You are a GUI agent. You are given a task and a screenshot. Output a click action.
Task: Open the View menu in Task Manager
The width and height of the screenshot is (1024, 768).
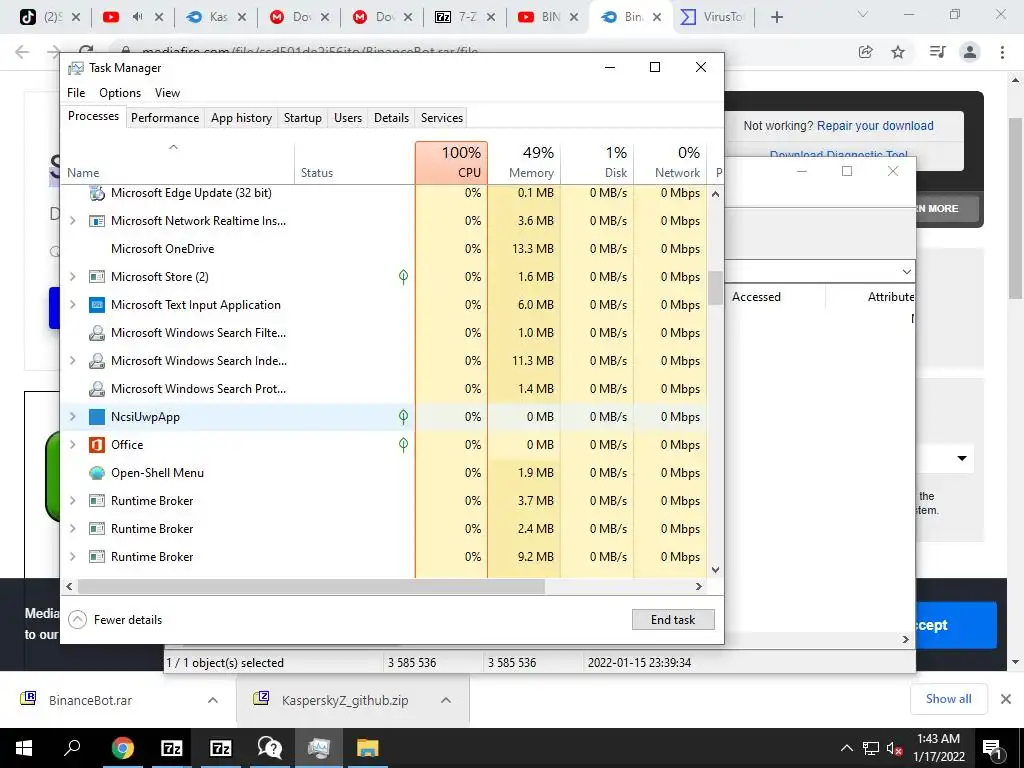(x=167, y=93)
